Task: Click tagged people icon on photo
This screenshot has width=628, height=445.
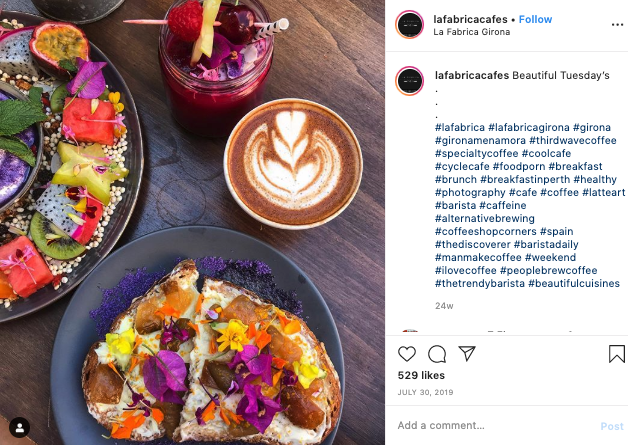Action: tap(20, 427)
